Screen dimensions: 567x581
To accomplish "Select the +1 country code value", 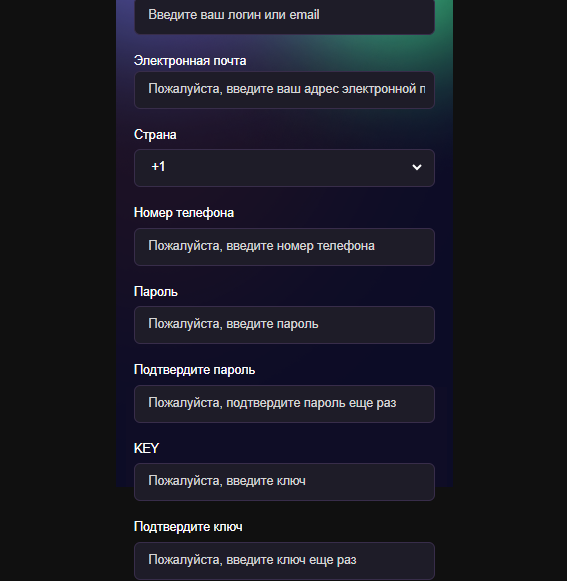I will click(x=158, y=167).
